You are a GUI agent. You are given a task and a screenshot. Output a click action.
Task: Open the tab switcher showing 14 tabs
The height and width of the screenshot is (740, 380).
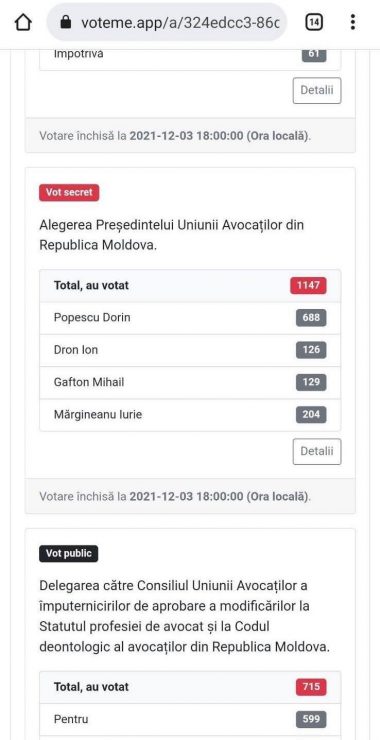click(x=314, y=22)
